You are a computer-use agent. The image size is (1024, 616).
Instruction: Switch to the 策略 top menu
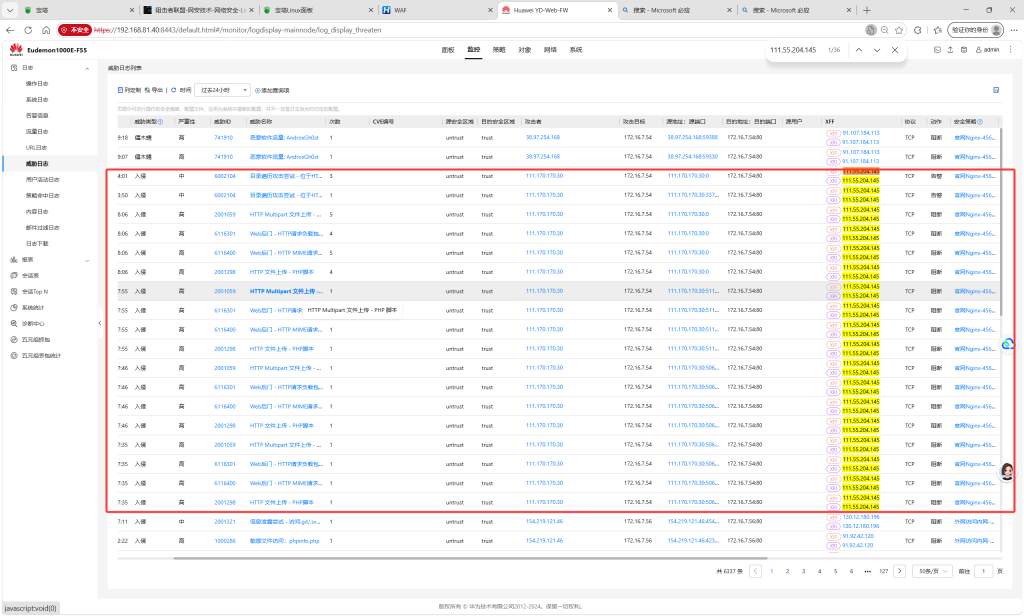[499, 50]
